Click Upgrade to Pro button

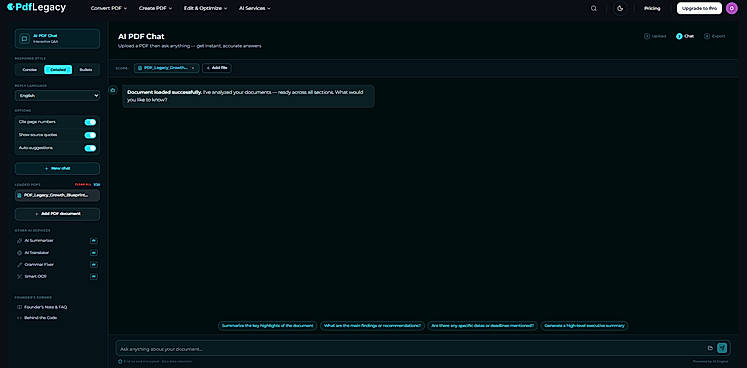(699, 8)
